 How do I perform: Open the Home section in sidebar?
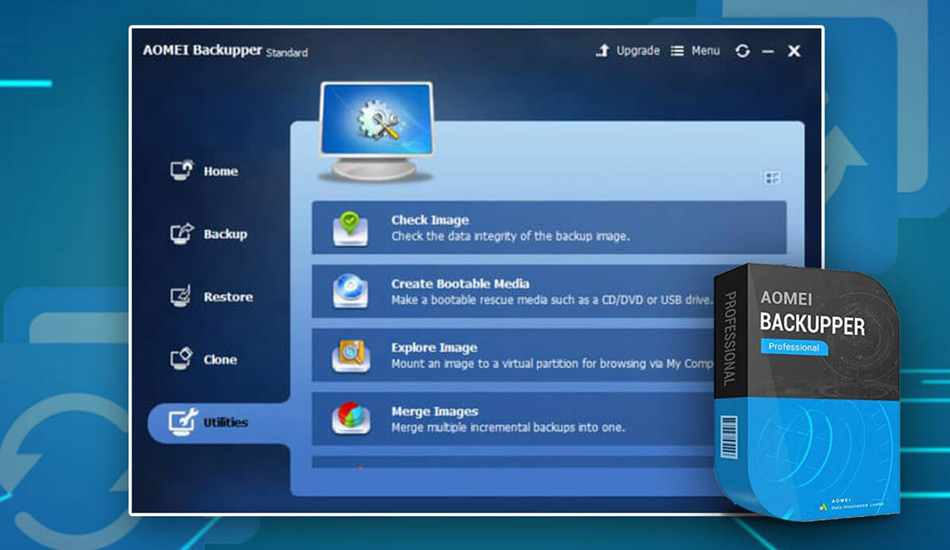tap(204, 171)
